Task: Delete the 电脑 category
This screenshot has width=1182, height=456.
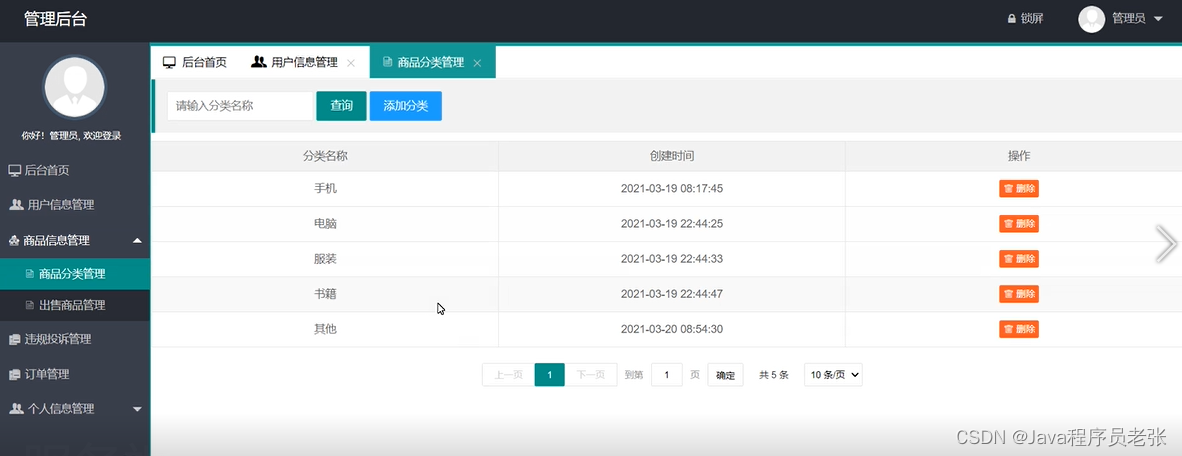Action: (1019, 224)
